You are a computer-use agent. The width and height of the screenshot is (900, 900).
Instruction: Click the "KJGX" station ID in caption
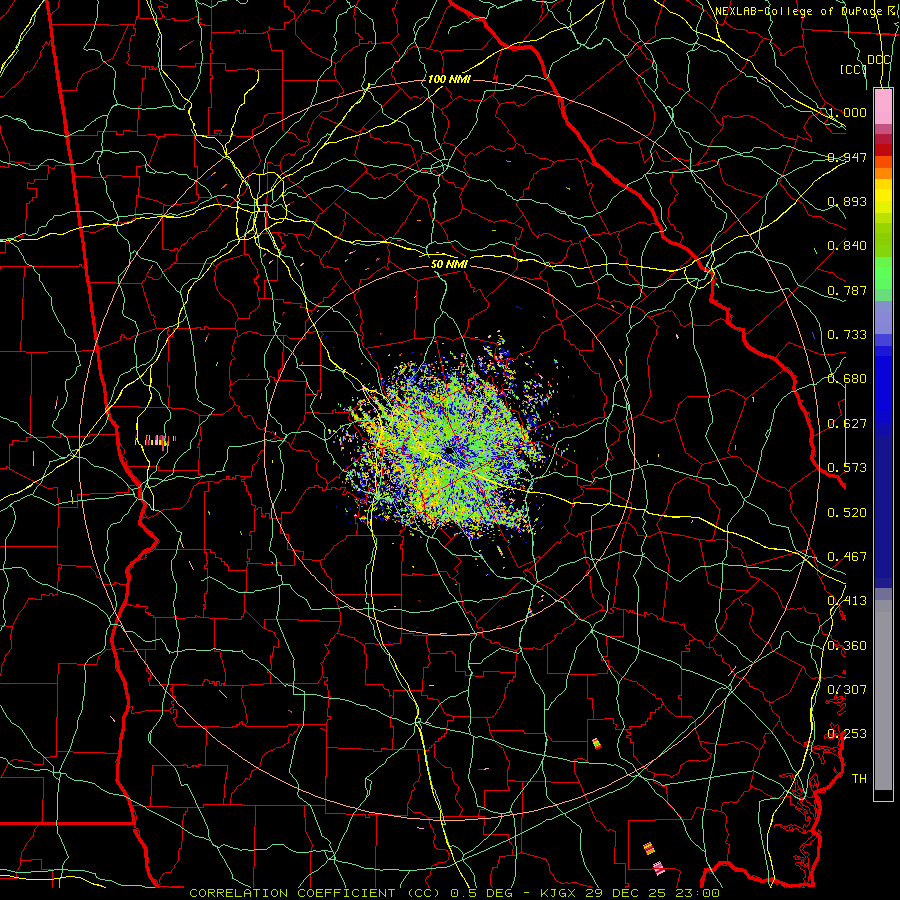pyautogui.click(x=557, y=893)
